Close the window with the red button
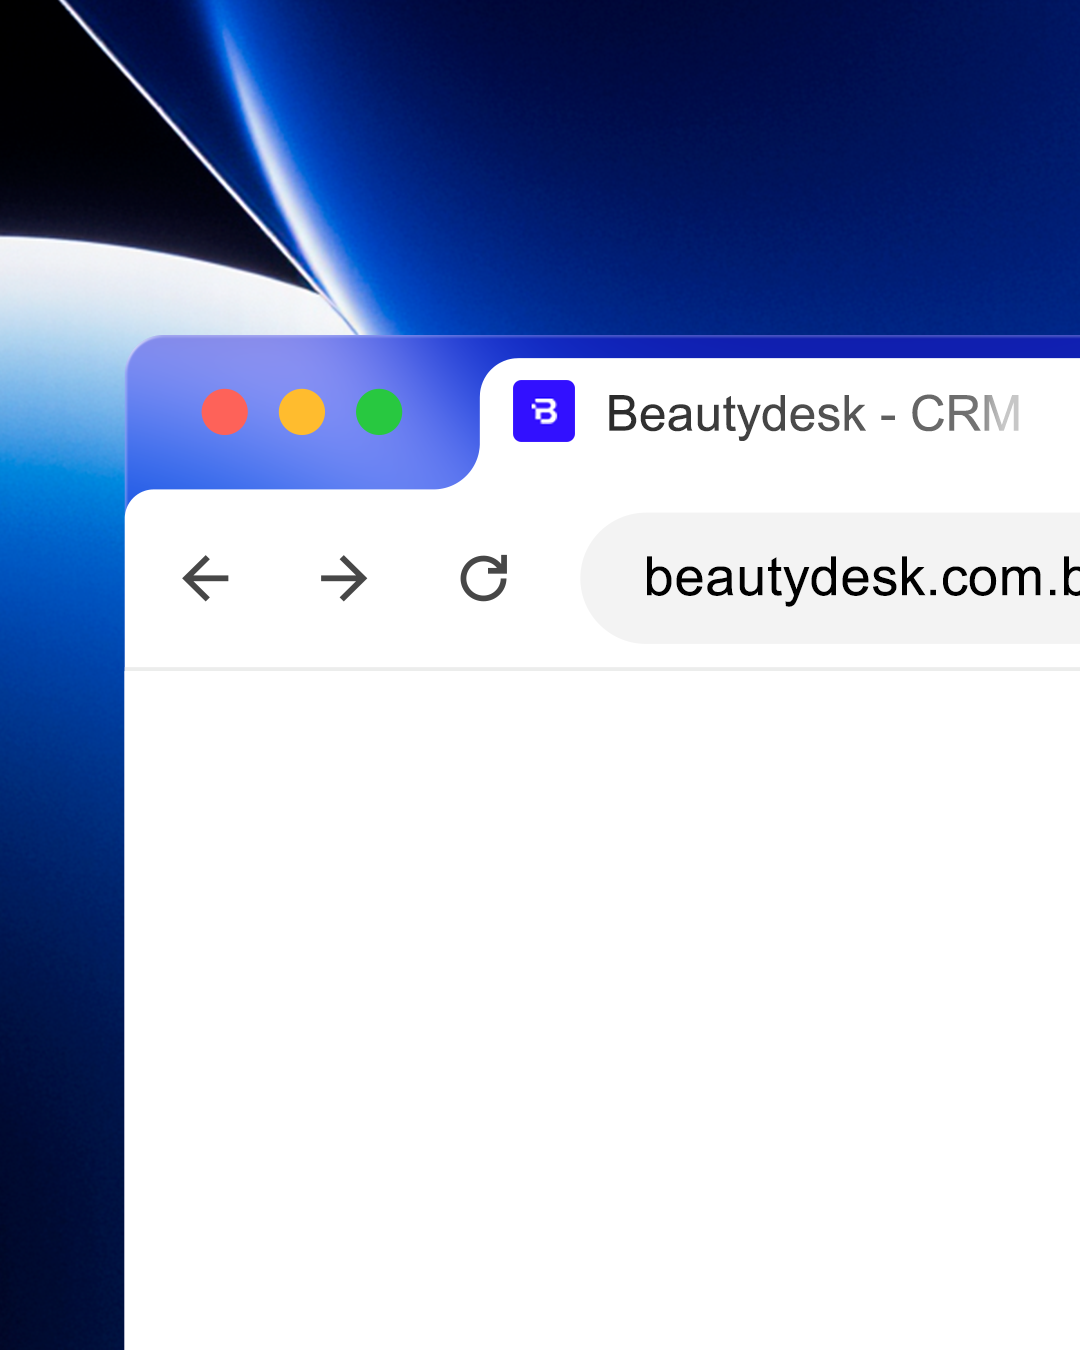1080x1350 pixels. click(225, 412)
